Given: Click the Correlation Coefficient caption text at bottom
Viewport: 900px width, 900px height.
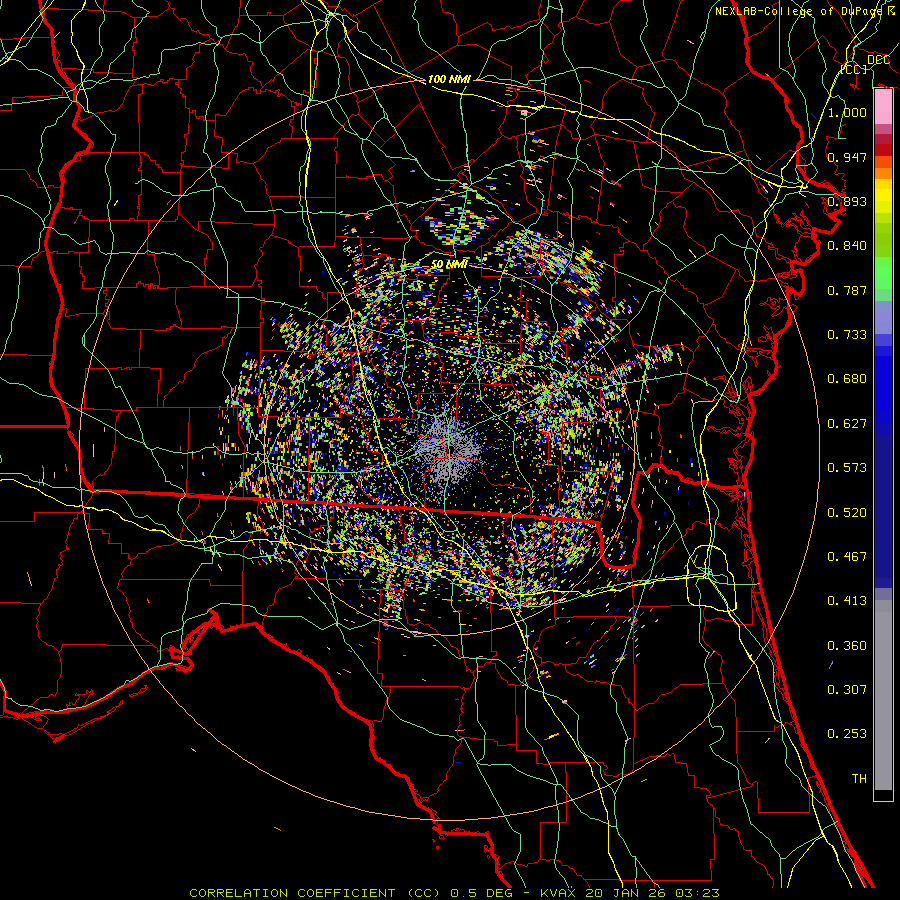Looking at the screenshot, I should pos(454,893).
